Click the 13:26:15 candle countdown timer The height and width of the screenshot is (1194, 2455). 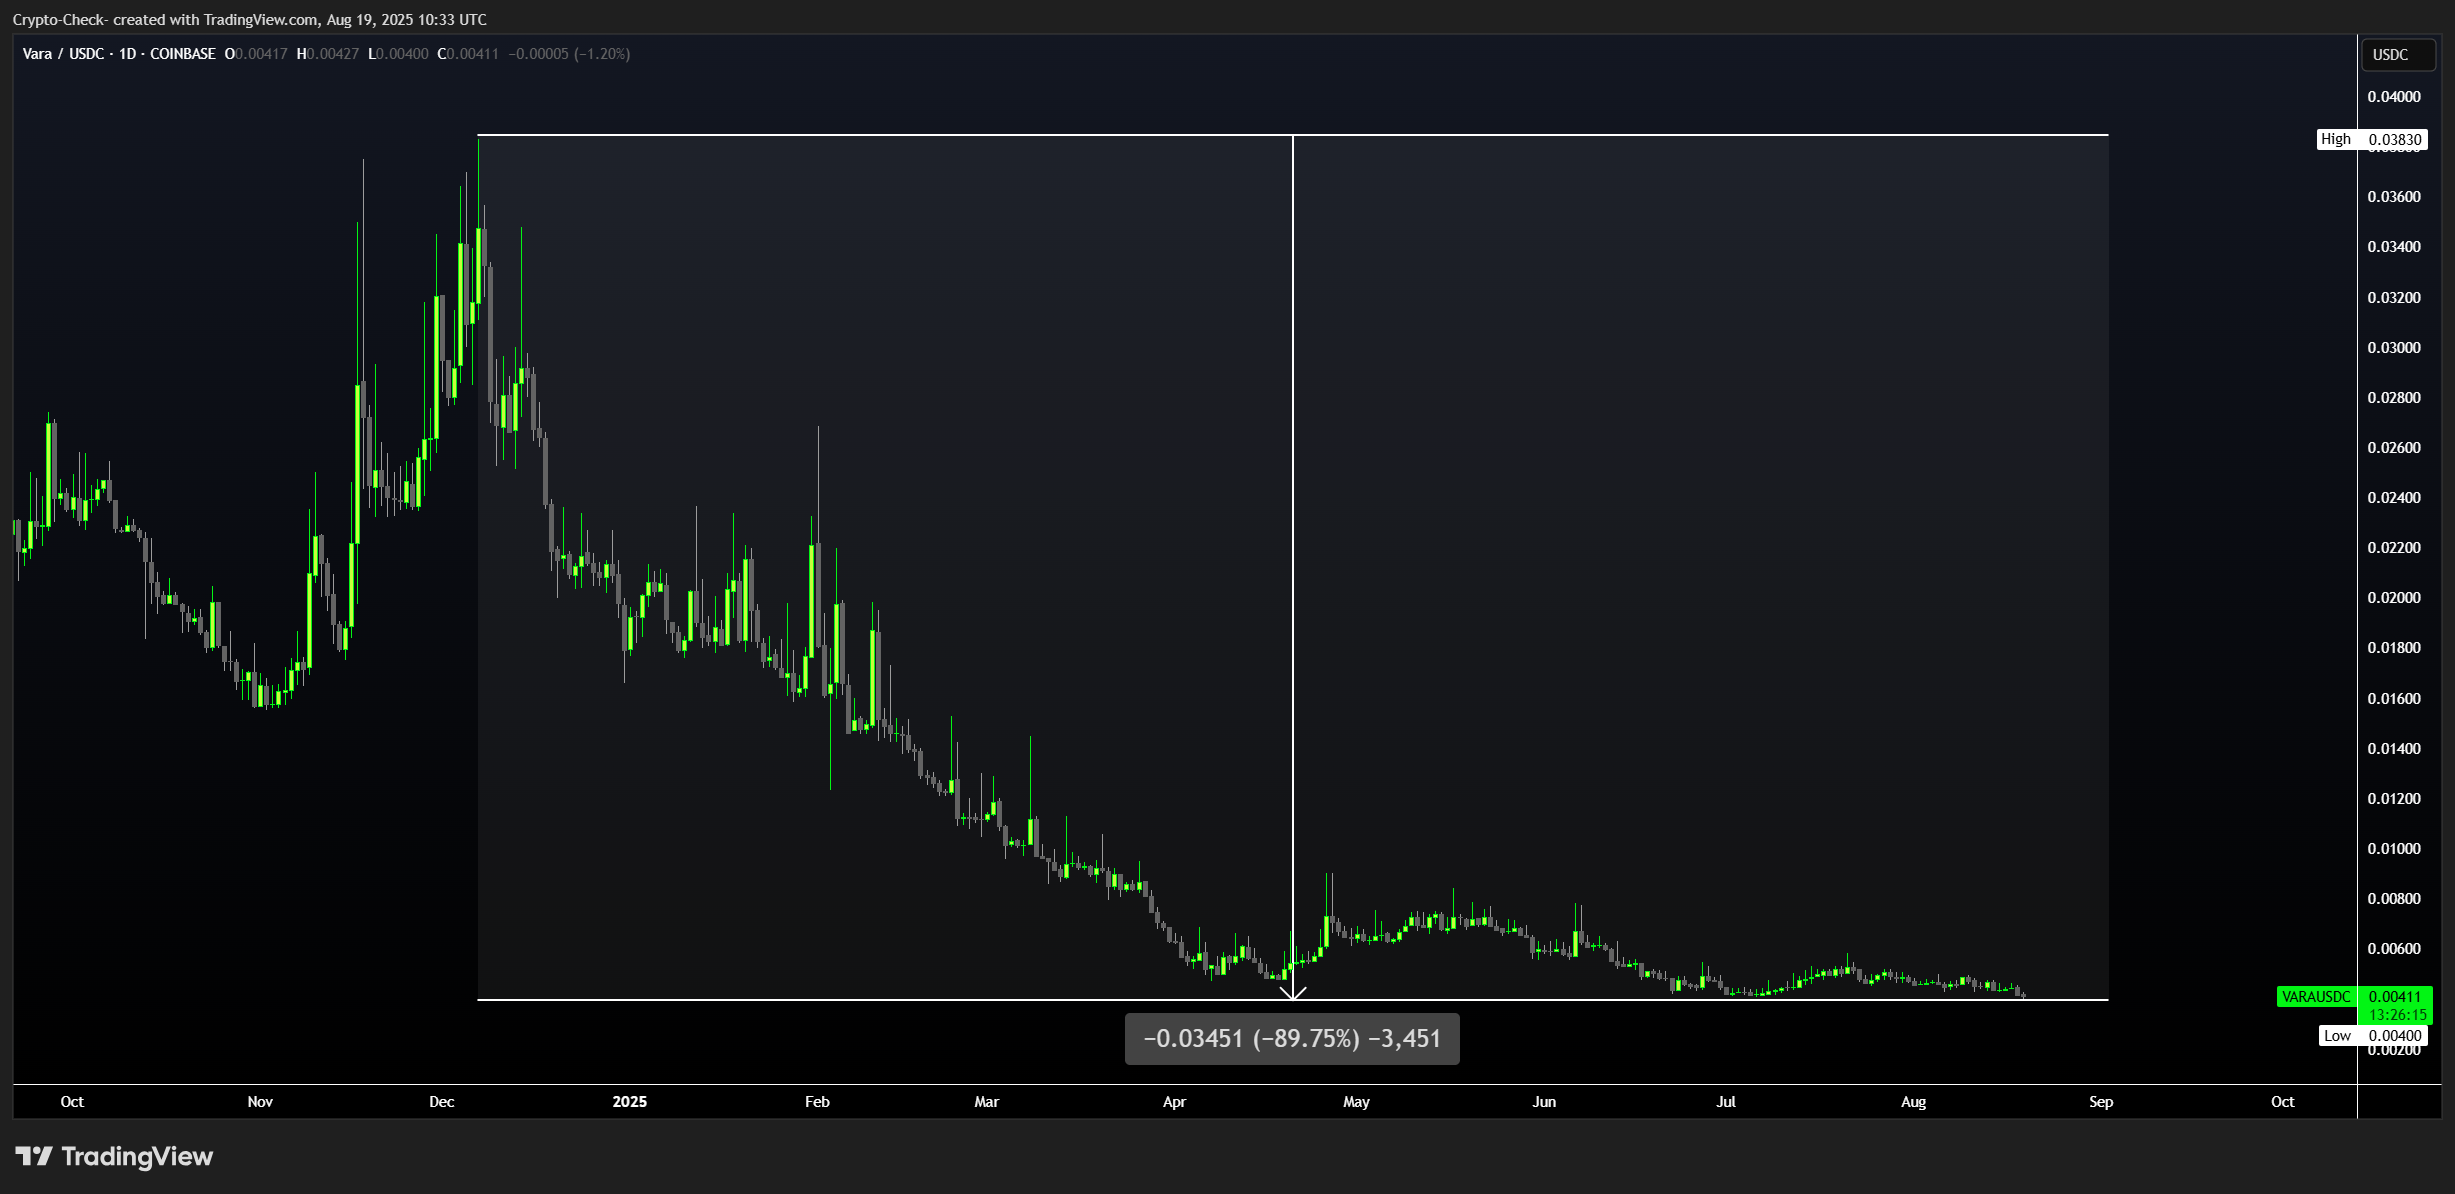[2397, 1015]
